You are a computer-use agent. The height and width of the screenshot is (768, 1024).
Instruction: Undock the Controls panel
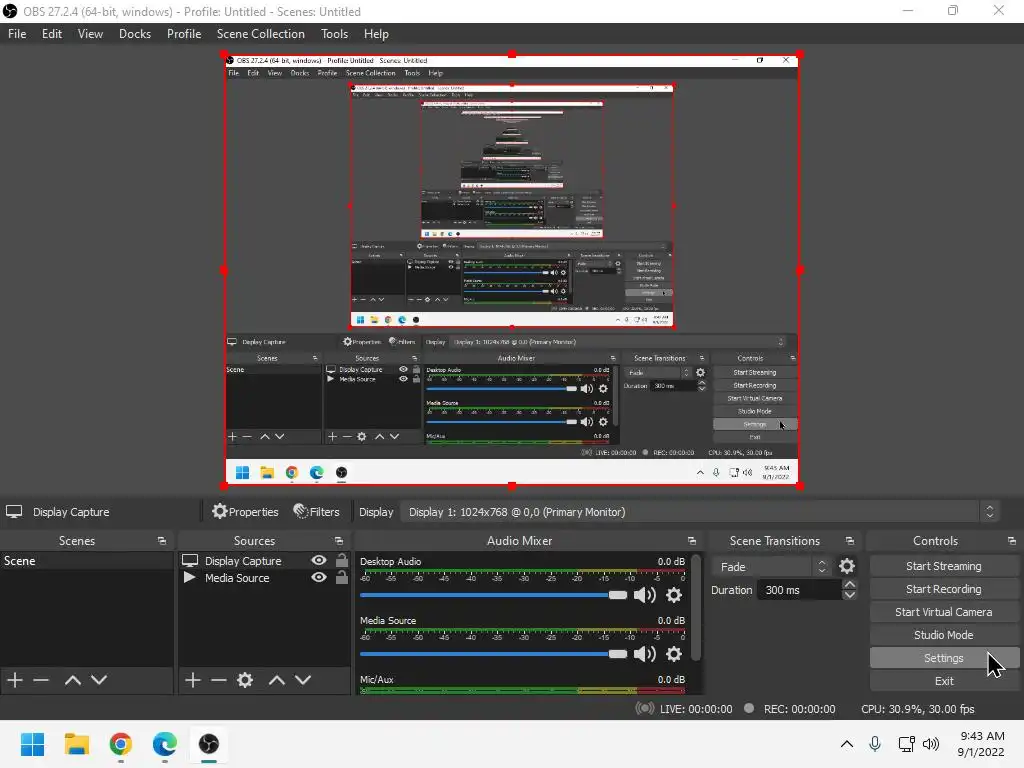click(x=1012, y=541)
